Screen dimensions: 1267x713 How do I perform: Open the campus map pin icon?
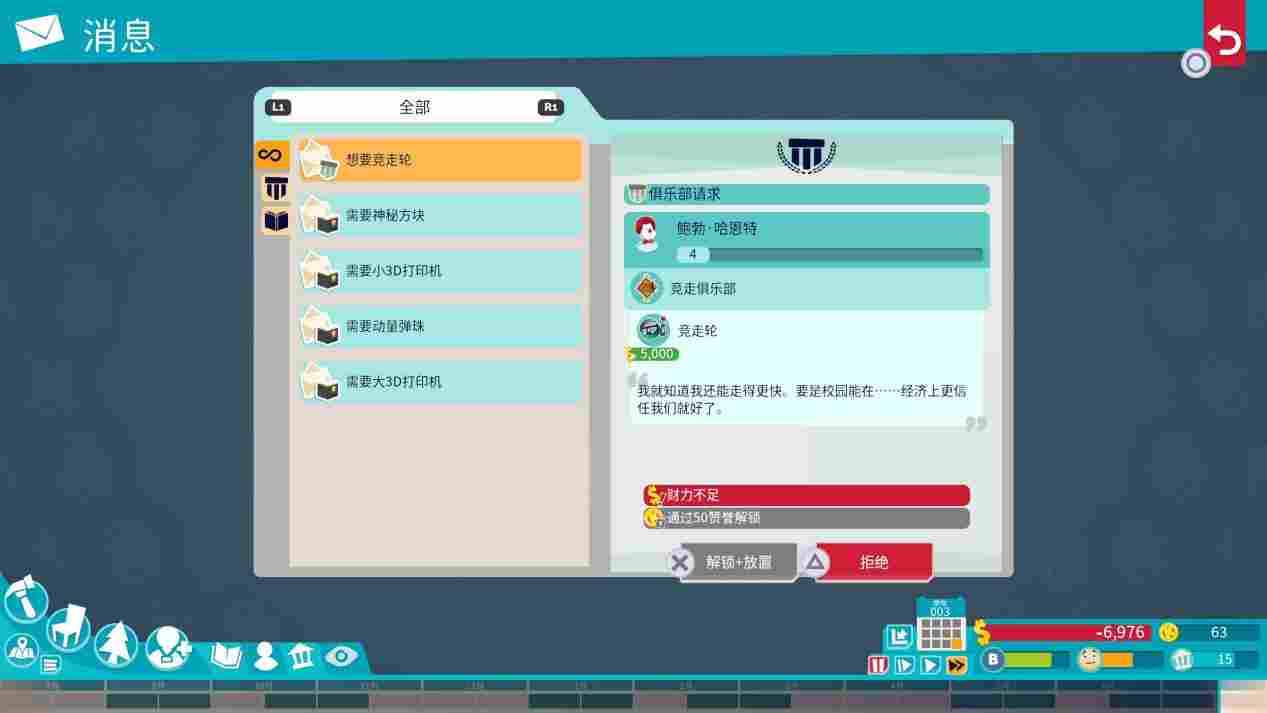coord(22,652)
